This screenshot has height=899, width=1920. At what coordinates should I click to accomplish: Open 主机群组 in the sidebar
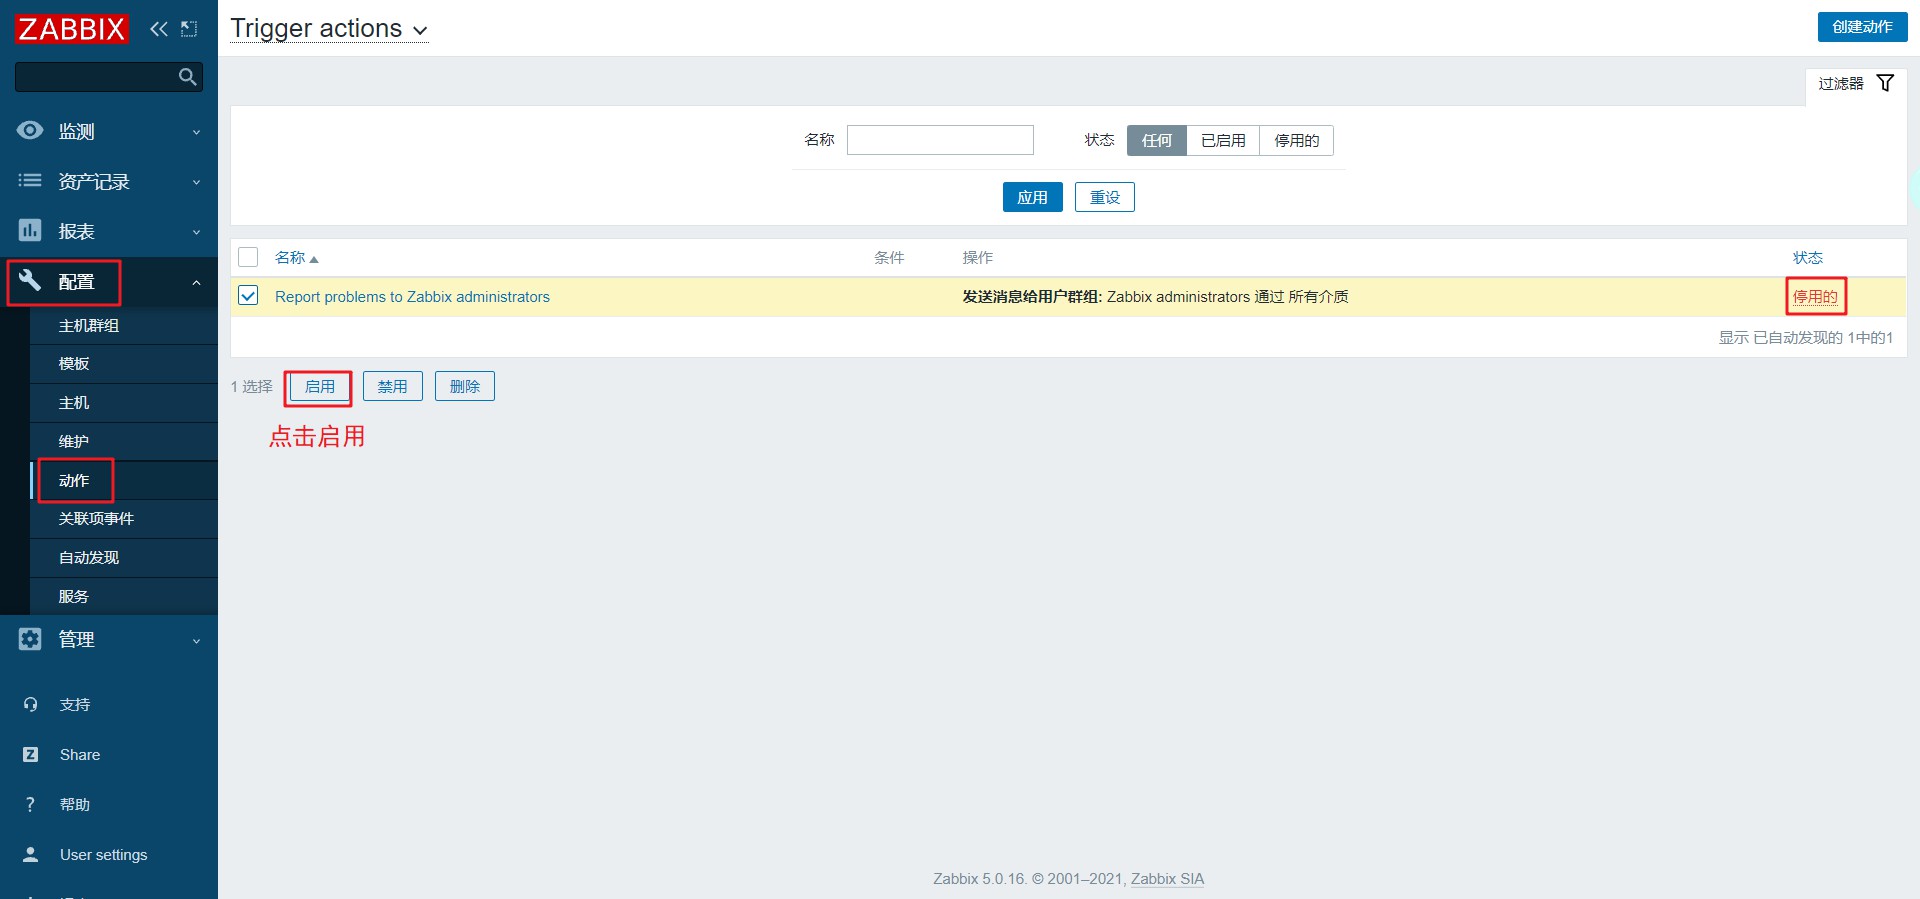89,326
